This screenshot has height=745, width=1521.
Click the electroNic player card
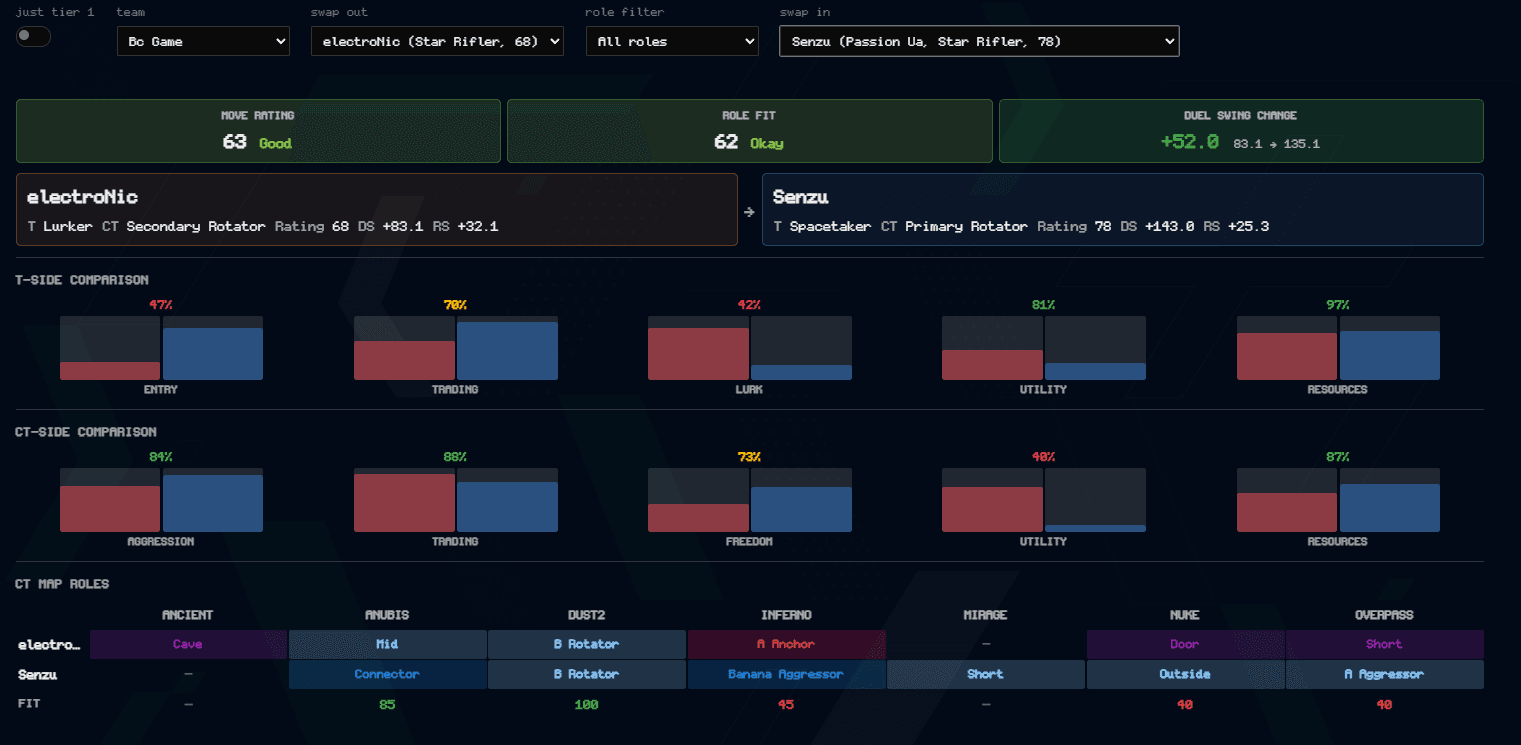coord(377,210)
